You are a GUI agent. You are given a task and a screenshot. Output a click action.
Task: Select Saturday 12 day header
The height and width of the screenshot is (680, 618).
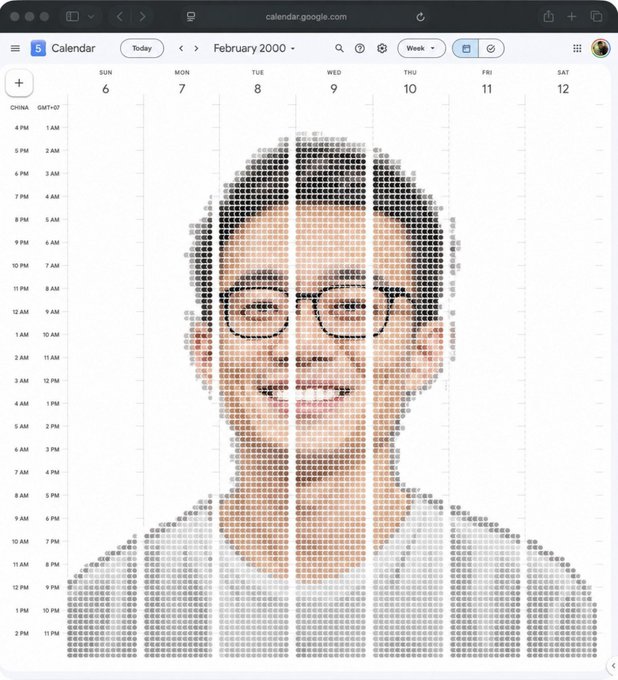click(563, 82)
